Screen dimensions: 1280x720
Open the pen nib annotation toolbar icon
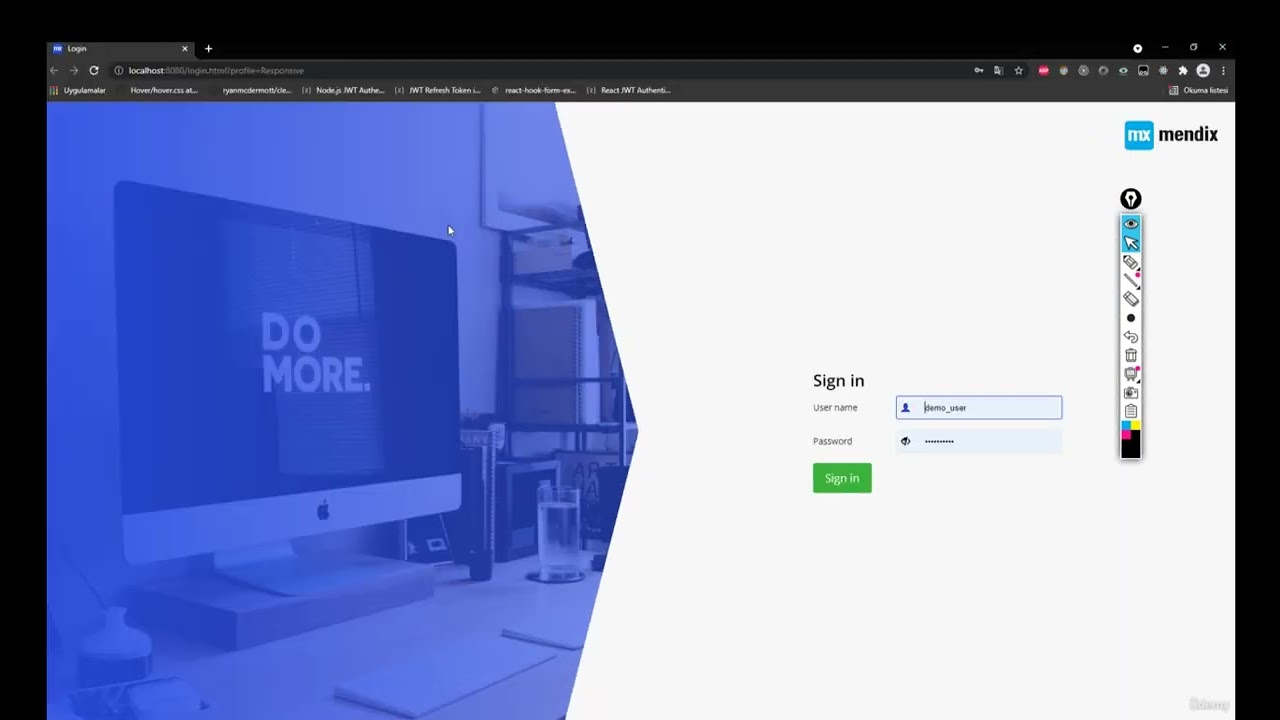[1131, 199]
